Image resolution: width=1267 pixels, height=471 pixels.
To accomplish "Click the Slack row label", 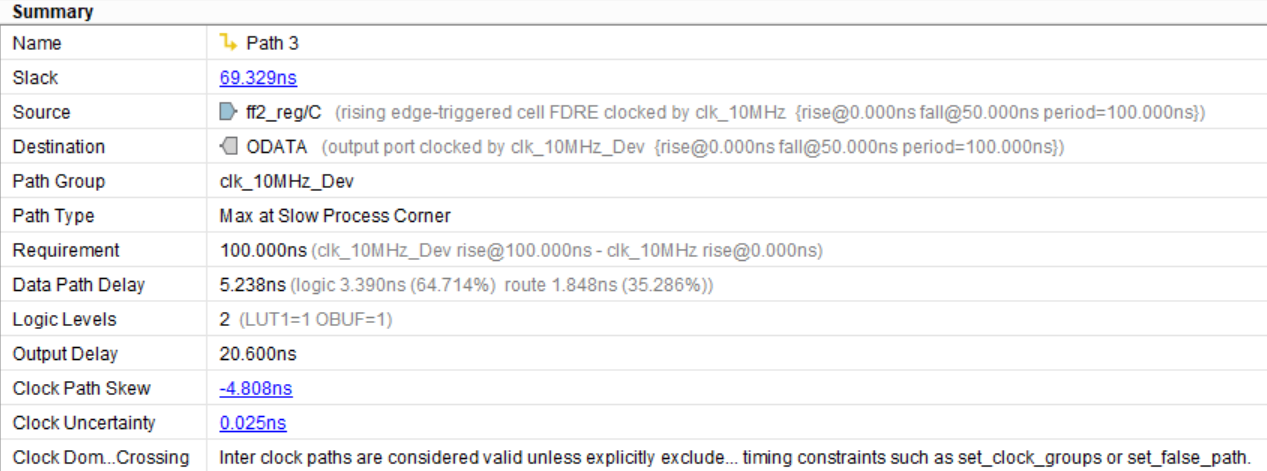I will pyautogui.click(x=35, y=78).
